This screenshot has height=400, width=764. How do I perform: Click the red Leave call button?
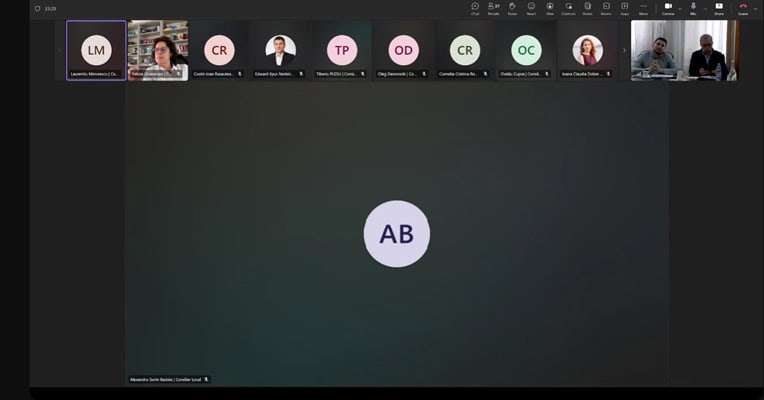point(743,8)
